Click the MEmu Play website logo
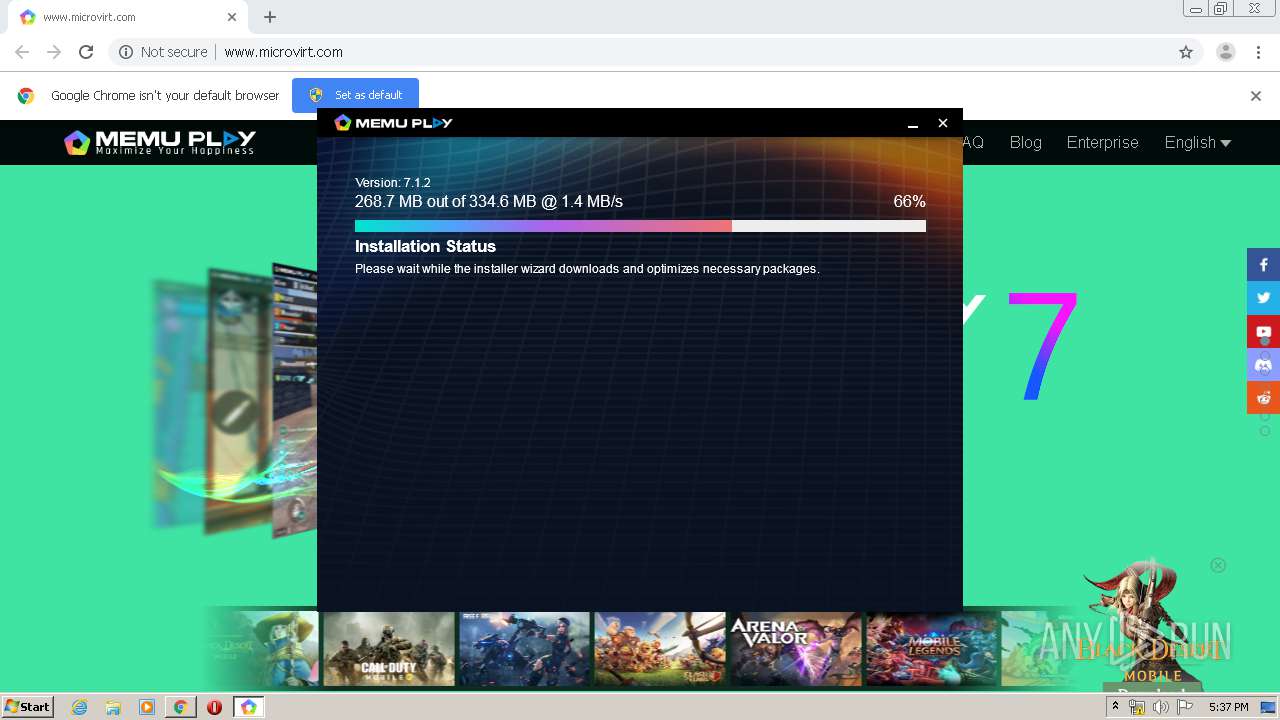The image size is (1280, 720). (x=160, y=143)
